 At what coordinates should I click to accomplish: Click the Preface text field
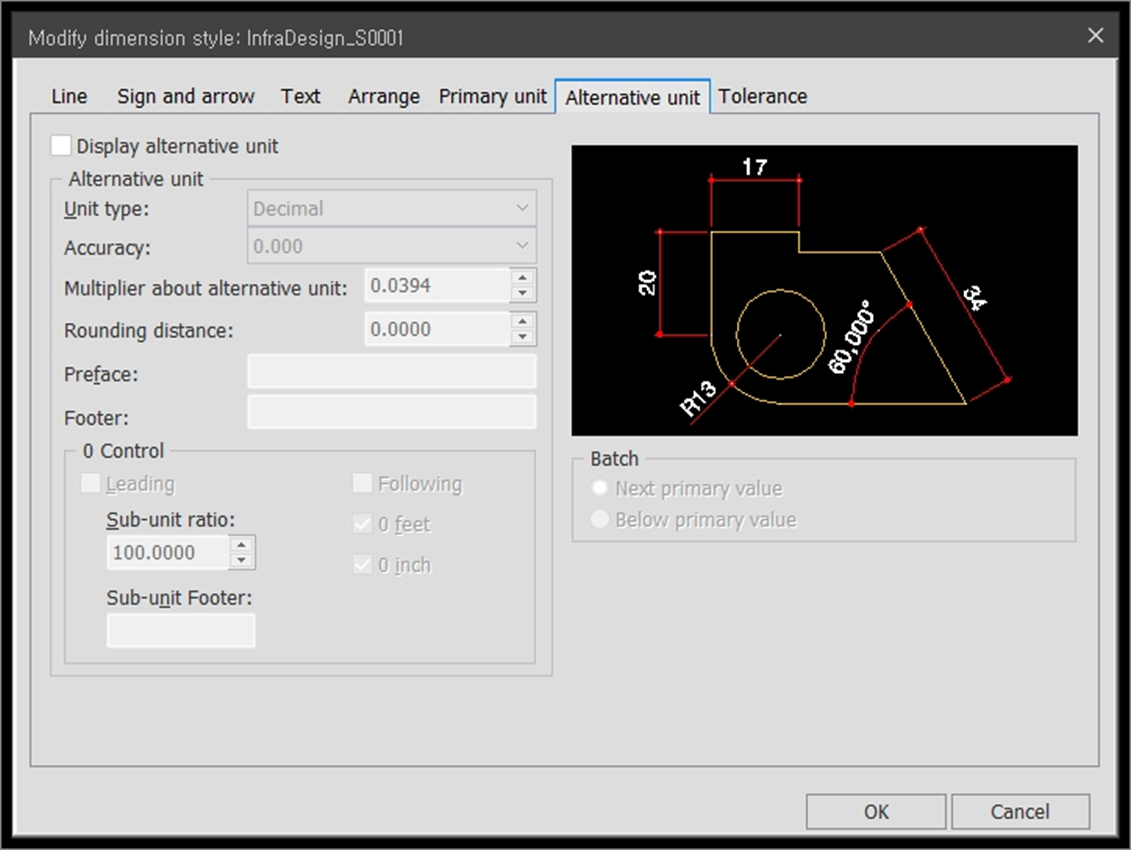click(x=391, y=372)
